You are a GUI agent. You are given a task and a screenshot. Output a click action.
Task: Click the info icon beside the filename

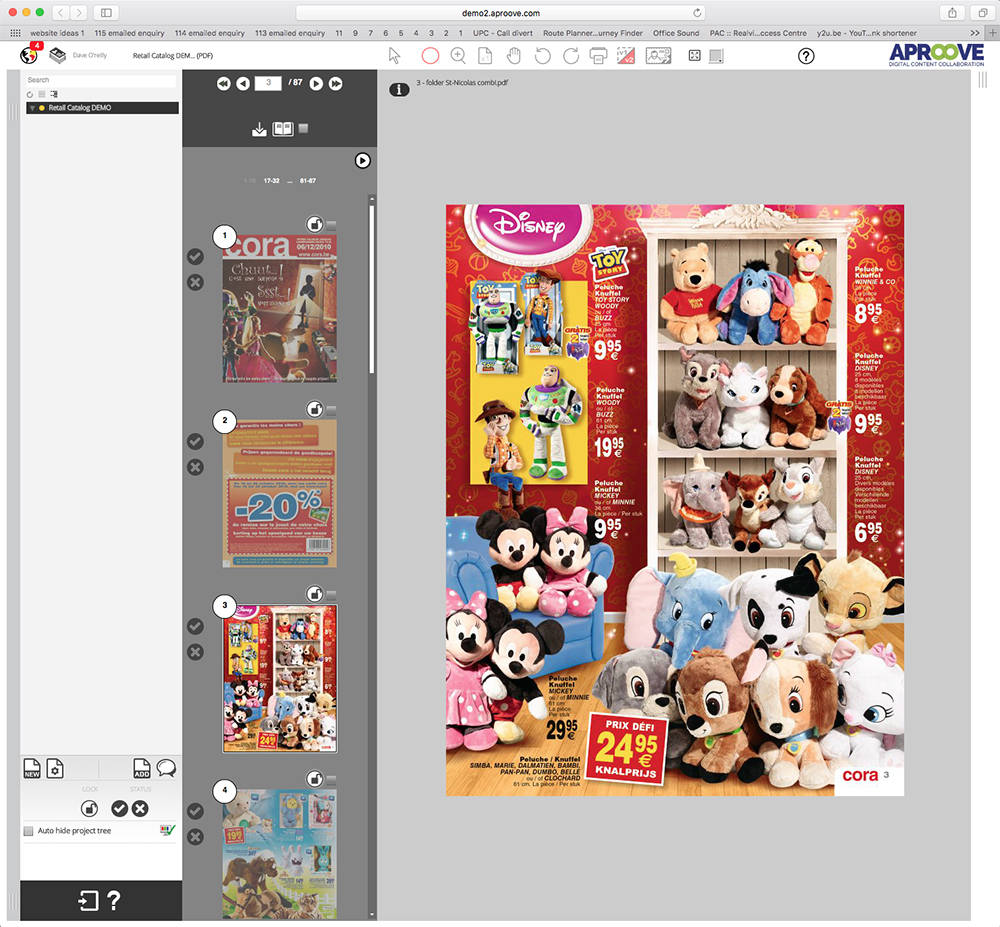[399, 89]
